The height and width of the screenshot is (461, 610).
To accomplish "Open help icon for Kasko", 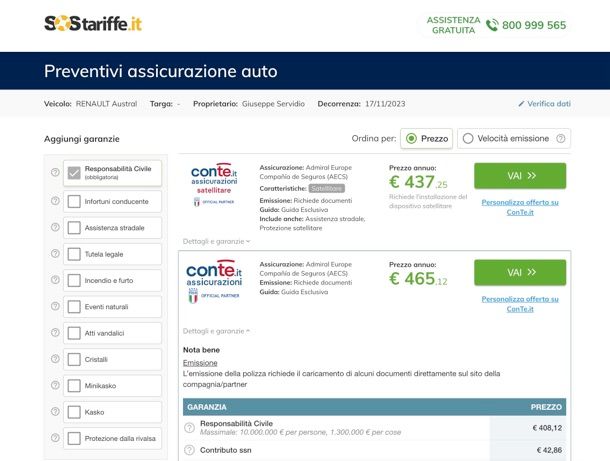I will coord(55,412).
